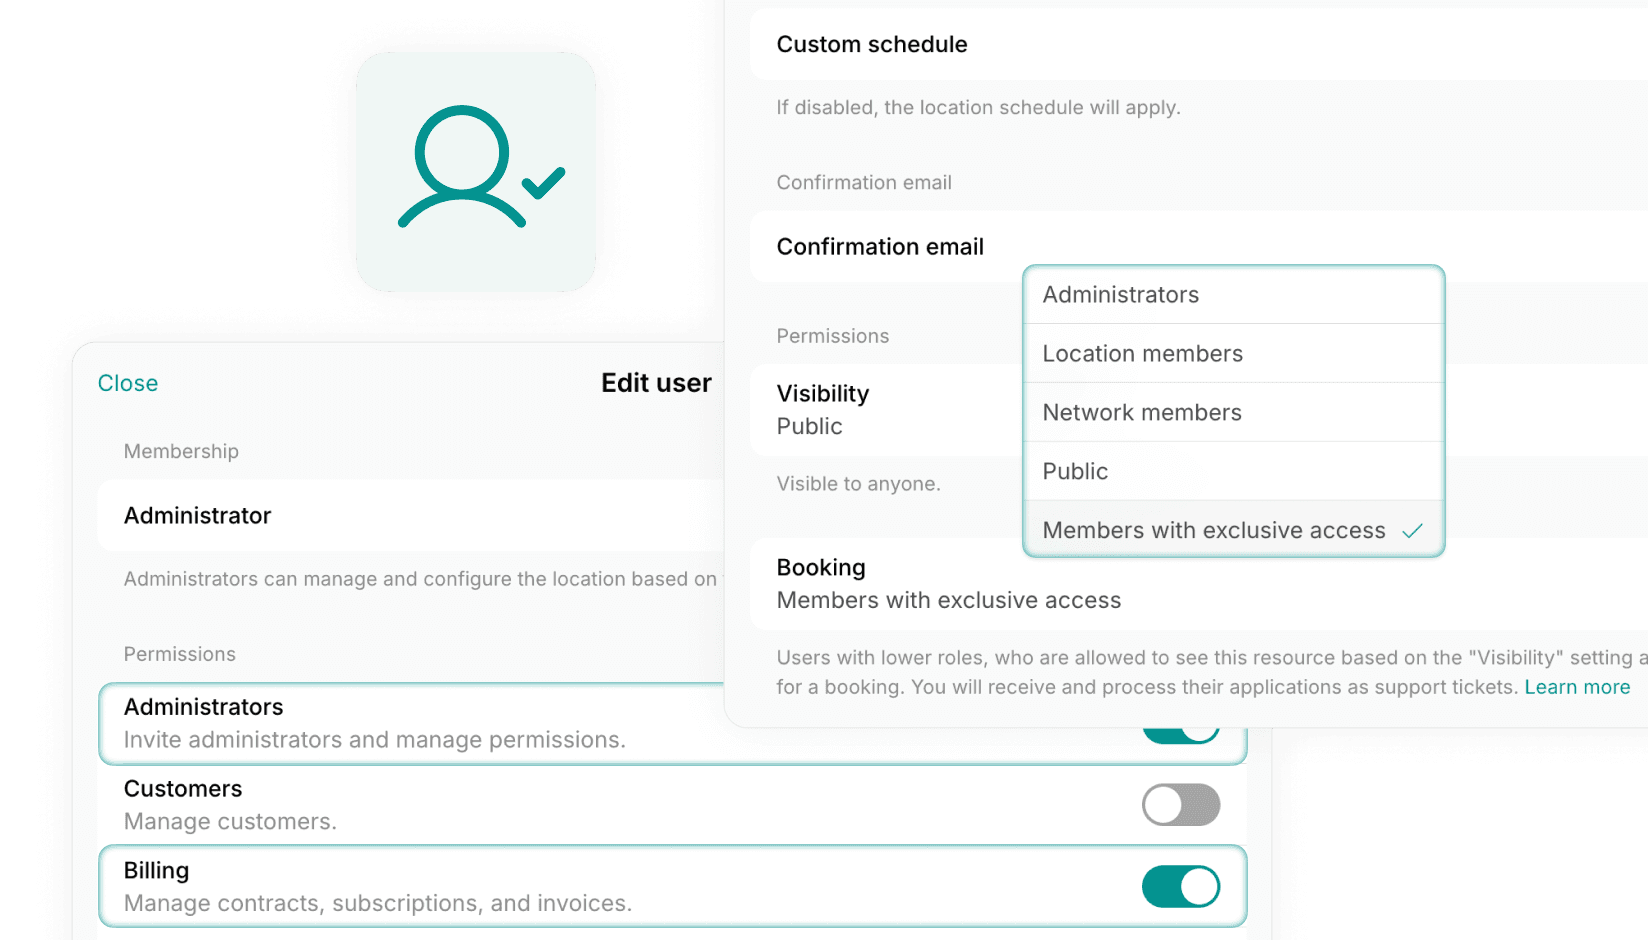Screen dimensions: 1648x940
Task: Click the Edit user header title
Action: tap(656, 382)
